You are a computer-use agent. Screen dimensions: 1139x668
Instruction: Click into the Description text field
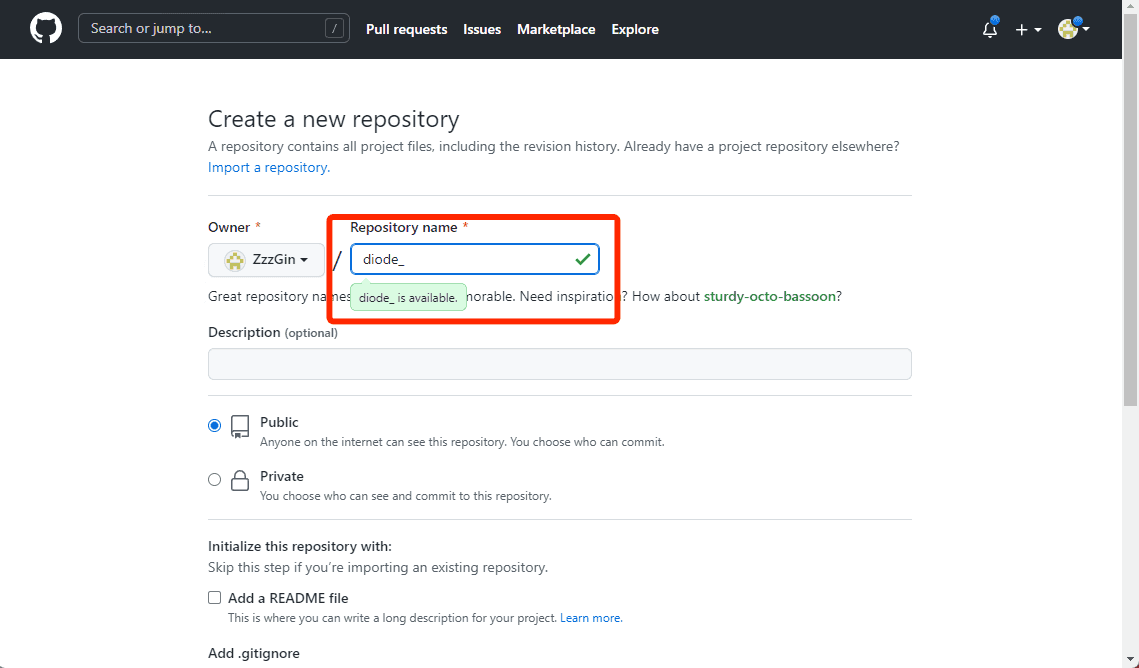(559, 364)
